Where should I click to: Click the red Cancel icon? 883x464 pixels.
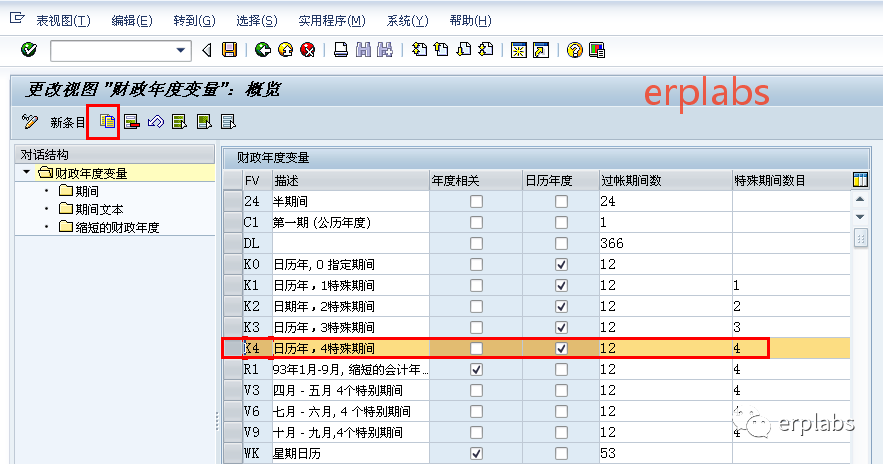point(308,50)
